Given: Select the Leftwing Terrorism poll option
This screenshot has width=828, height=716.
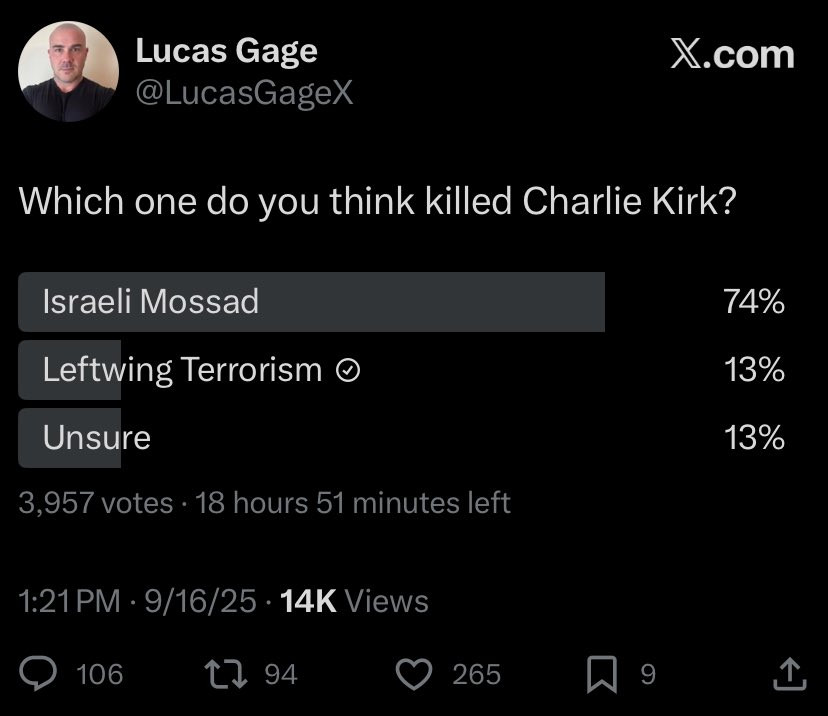Looking at the screenshot, I should 401,370.
